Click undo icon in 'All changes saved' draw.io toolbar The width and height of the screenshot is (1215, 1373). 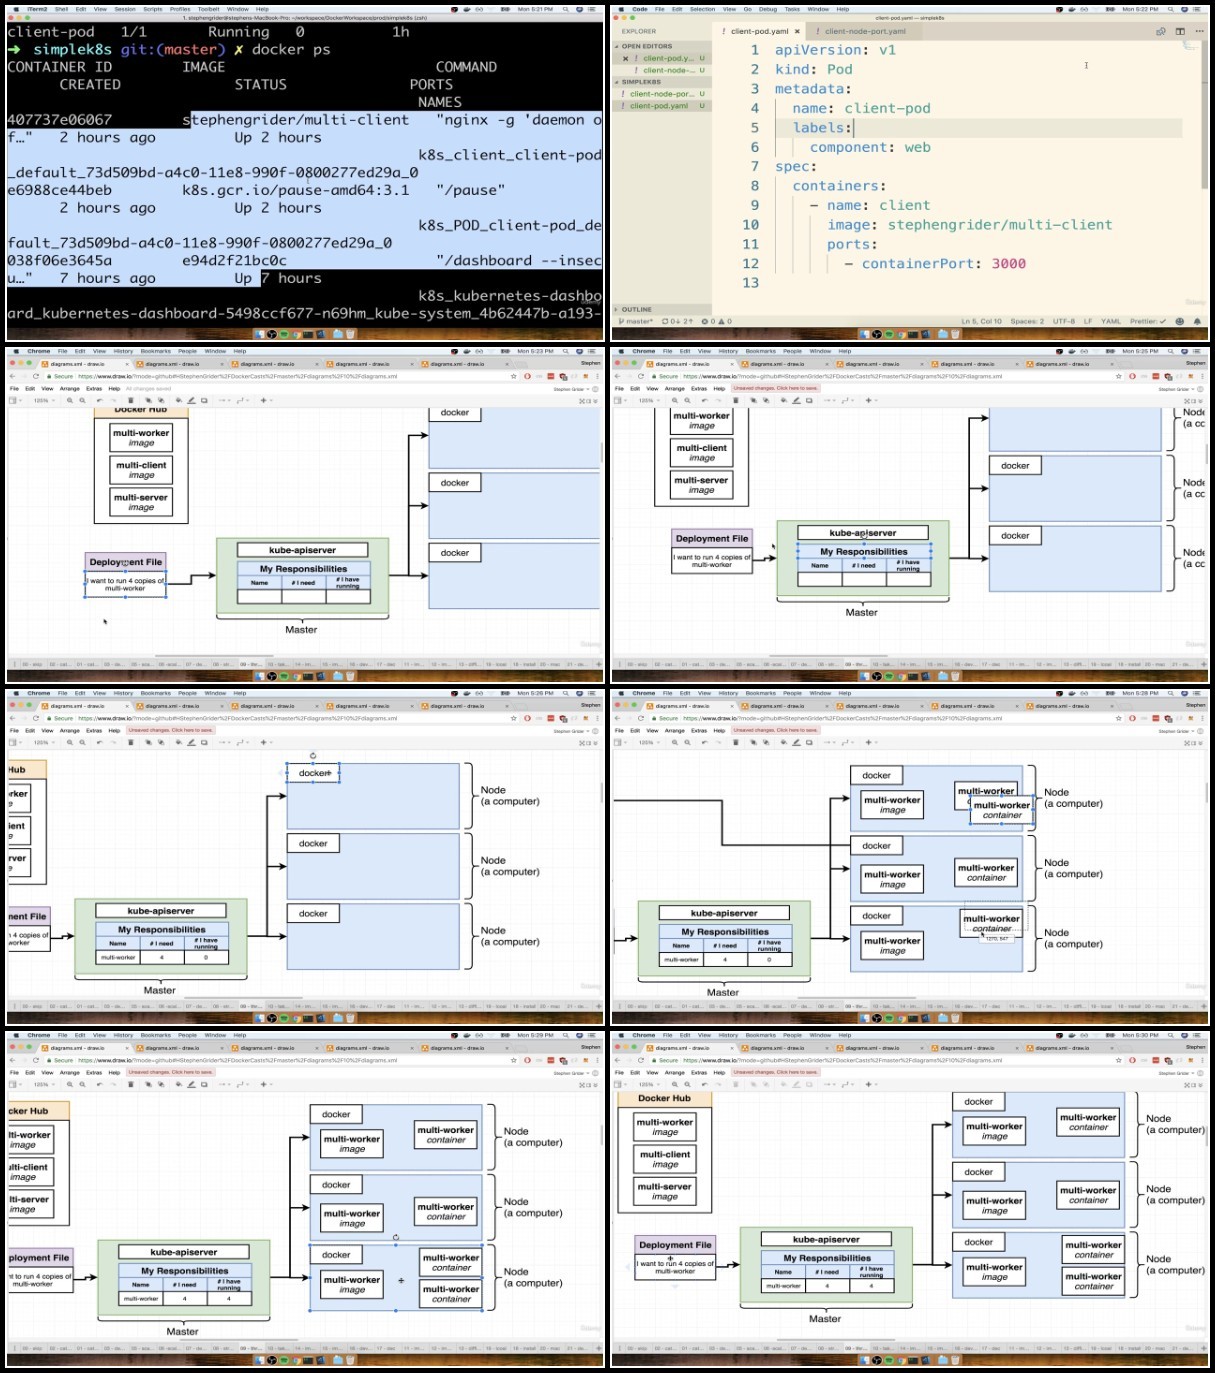[x=99, y=400]
